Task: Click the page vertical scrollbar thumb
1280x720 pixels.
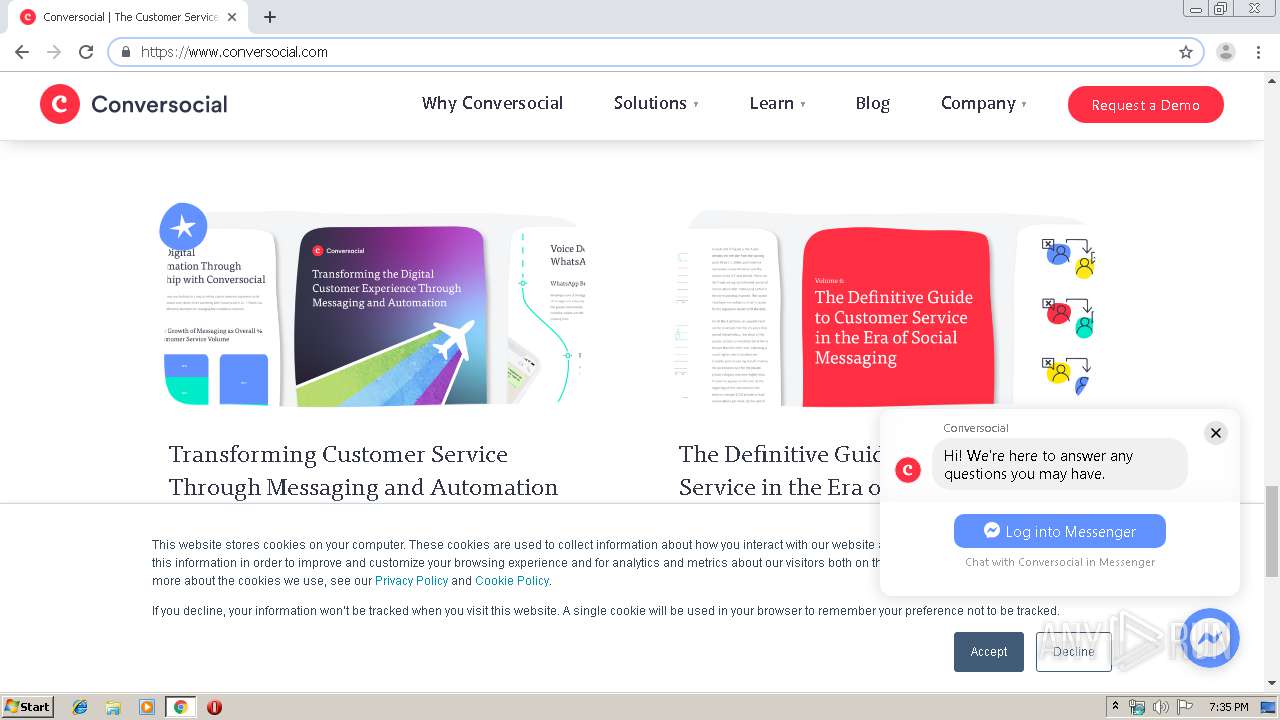Action: (1272, 530)
